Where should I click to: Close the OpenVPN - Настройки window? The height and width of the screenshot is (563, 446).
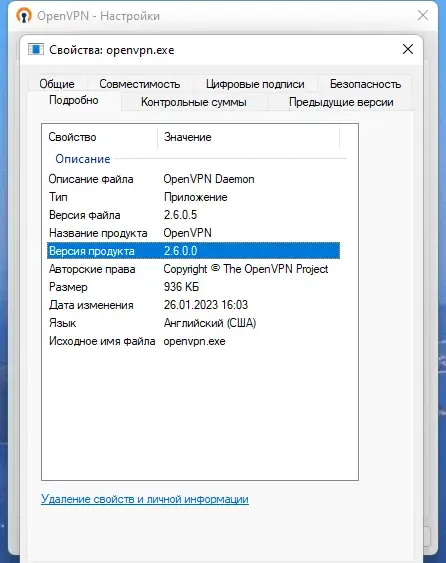tap(423, 15)
